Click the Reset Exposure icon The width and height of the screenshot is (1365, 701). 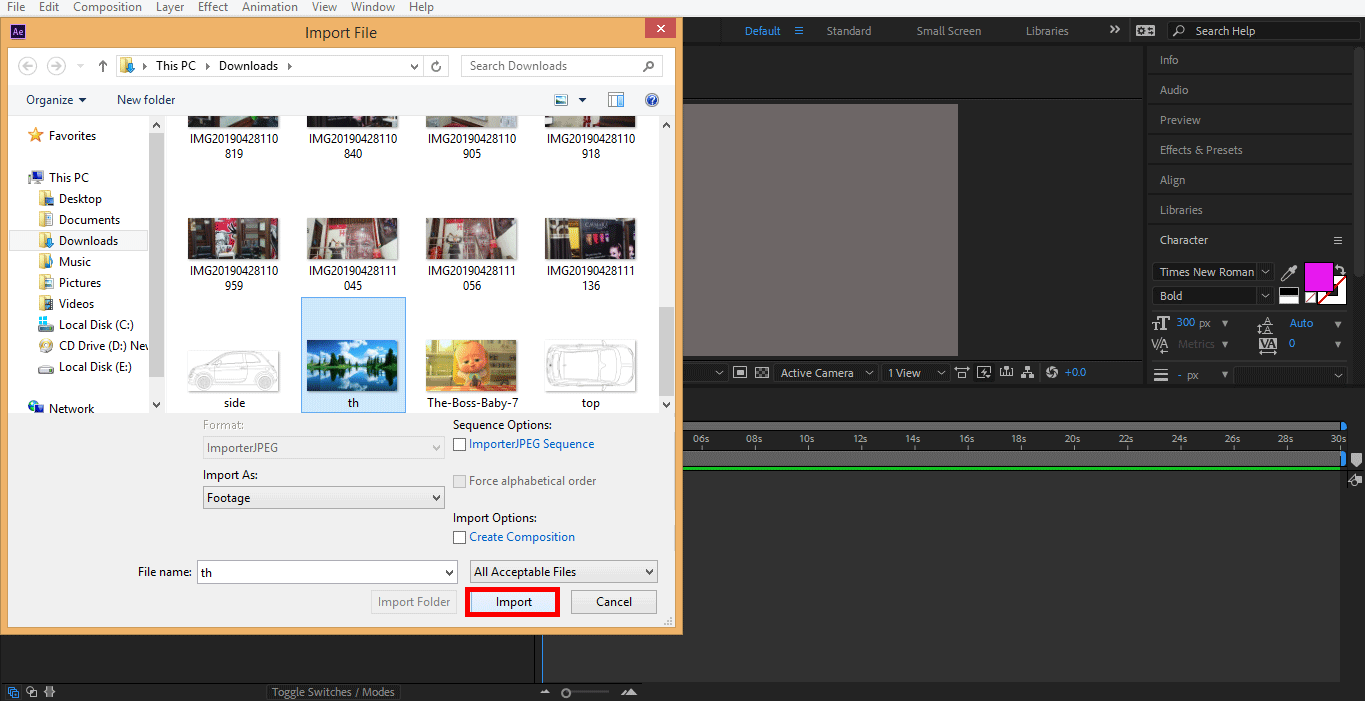(1053, 372)
